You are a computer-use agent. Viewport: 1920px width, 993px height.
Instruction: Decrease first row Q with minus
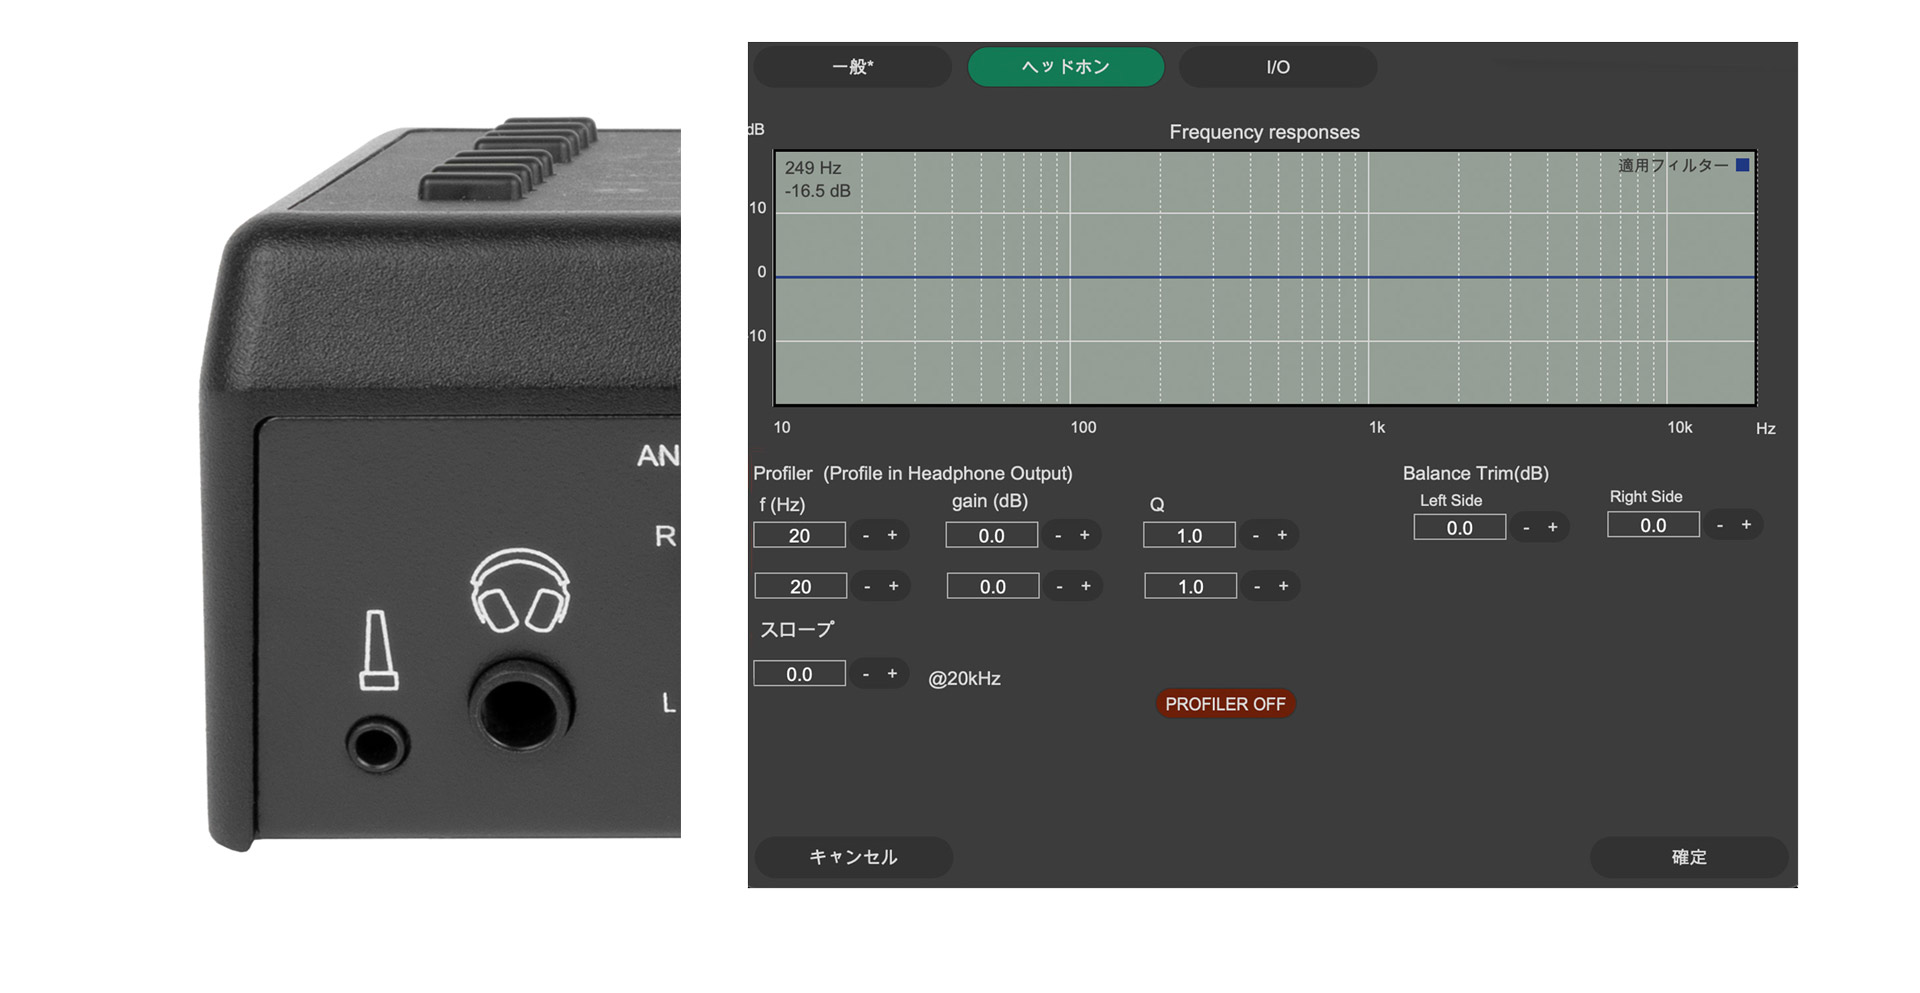(x=1256, y=535)
